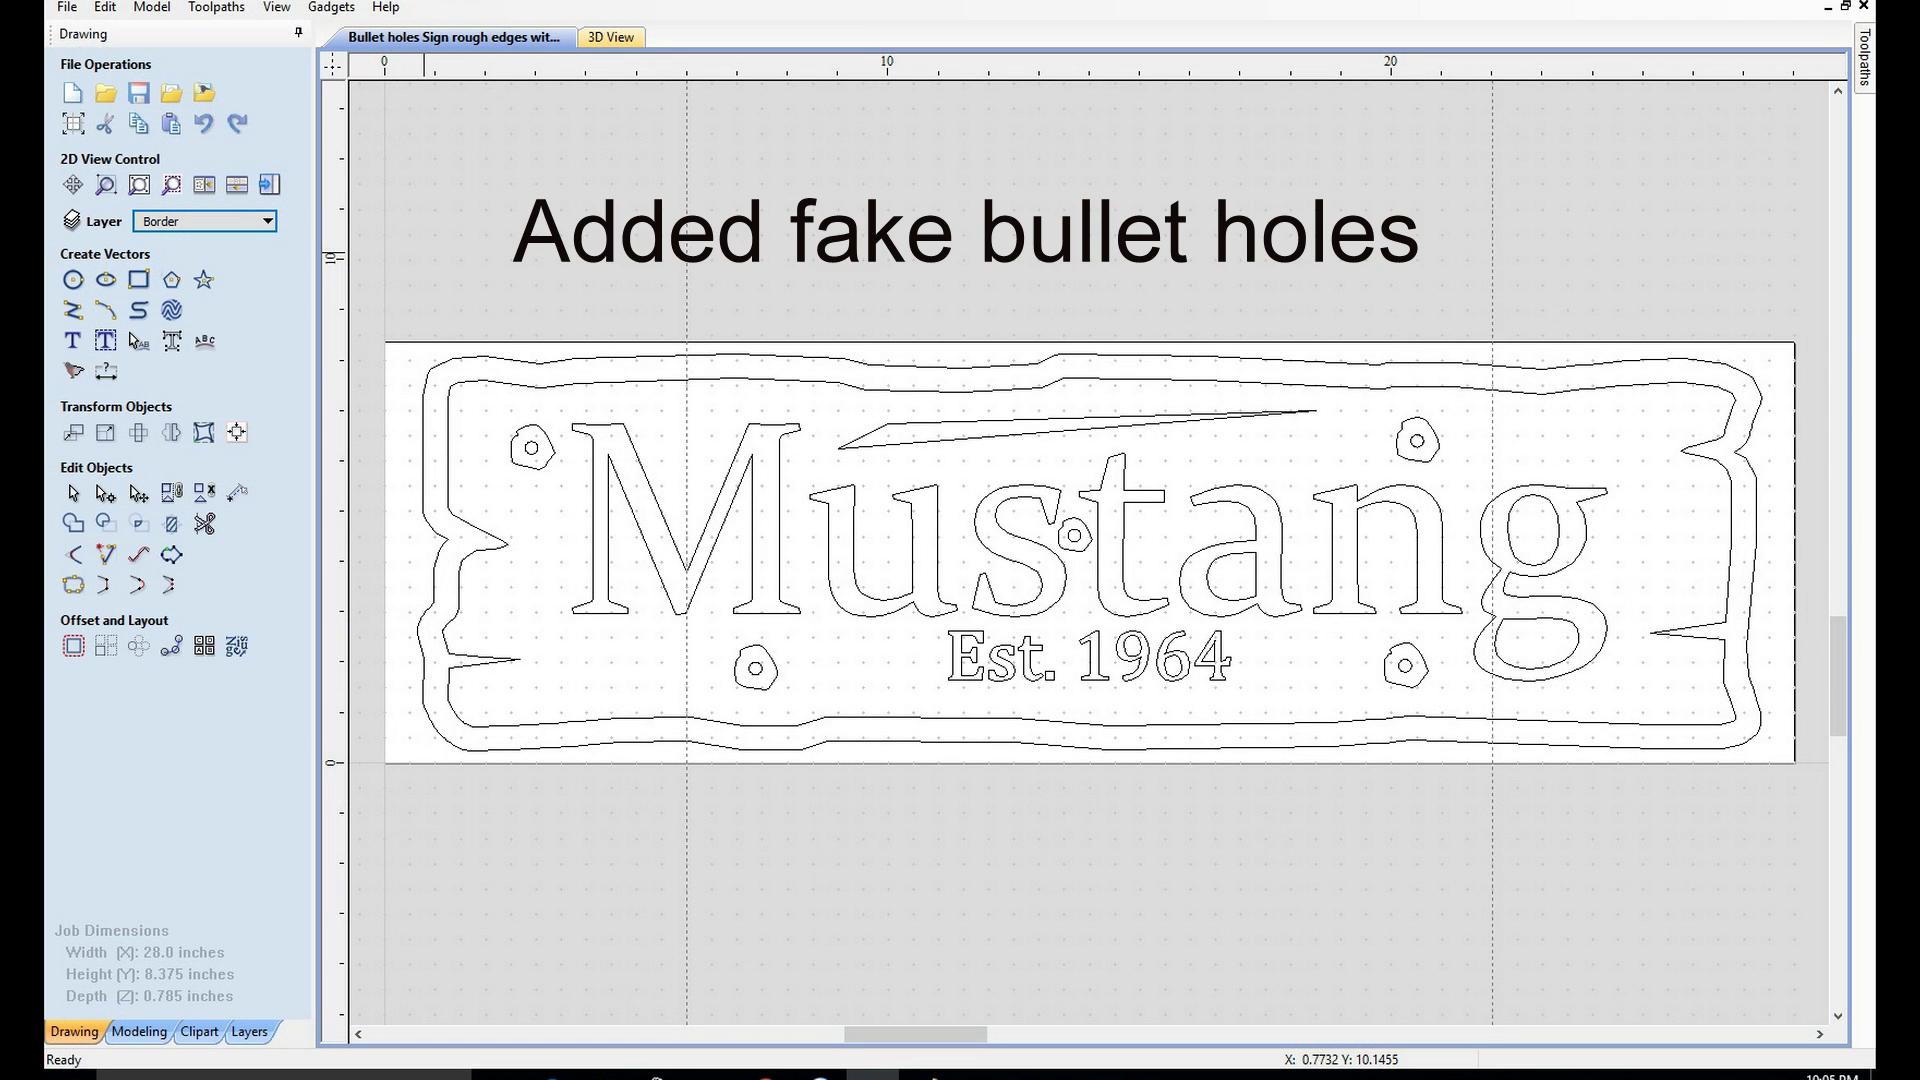This screenshot has width=1920, height=1080.
Task: Open an existing file with the yellow folder icon
Action: click(x=106, y=93)
